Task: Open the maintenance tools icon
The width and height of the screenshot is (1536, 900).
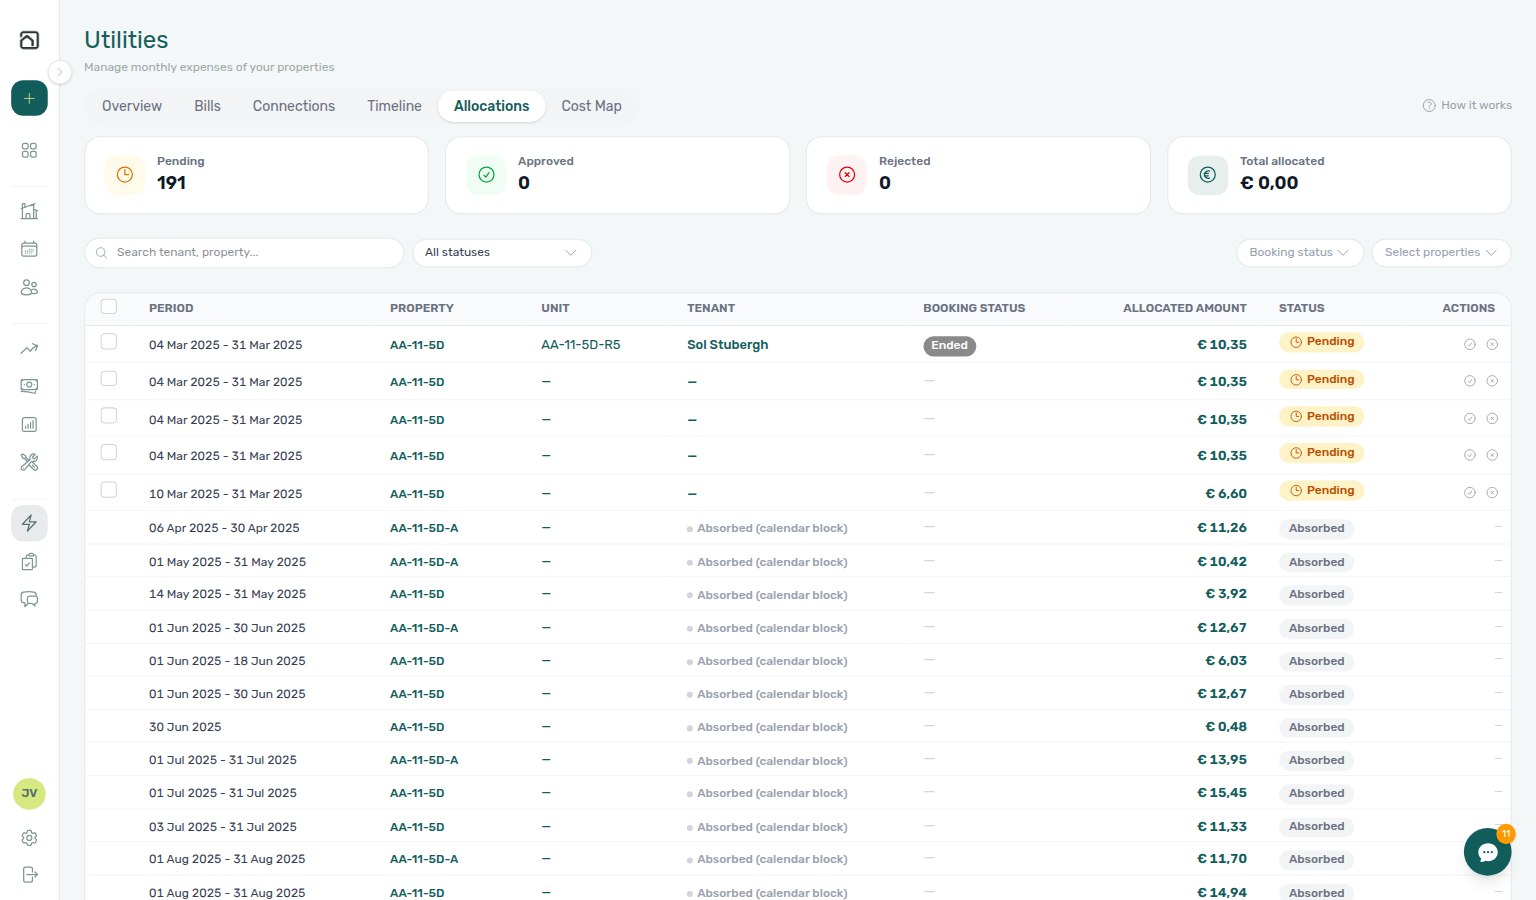Action: tap(29, 462)
